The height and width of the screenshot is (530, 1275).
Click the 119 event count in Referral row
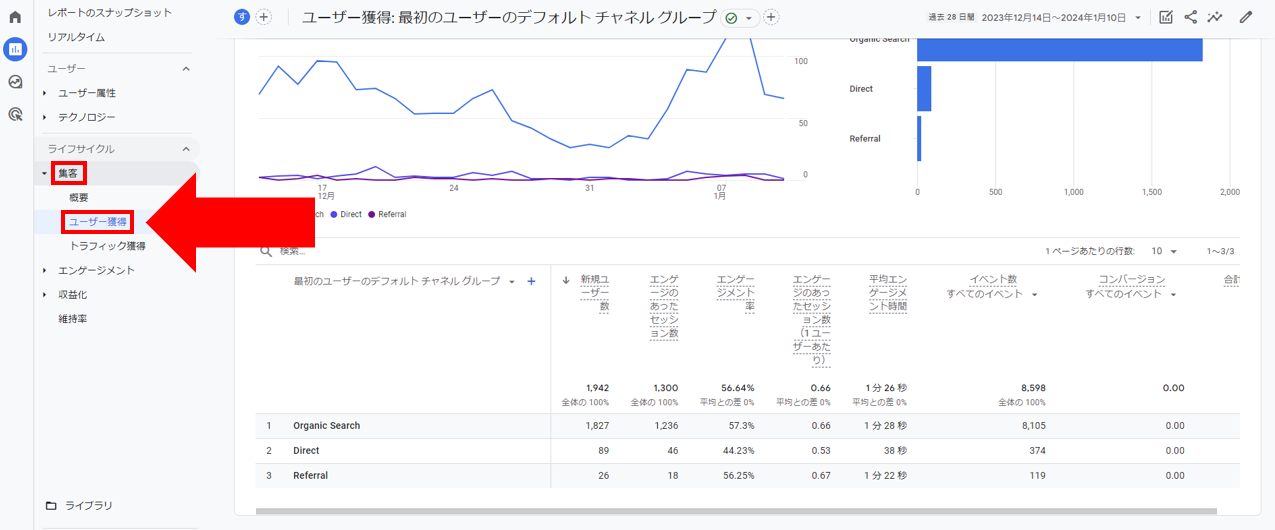pos(1037,475)
